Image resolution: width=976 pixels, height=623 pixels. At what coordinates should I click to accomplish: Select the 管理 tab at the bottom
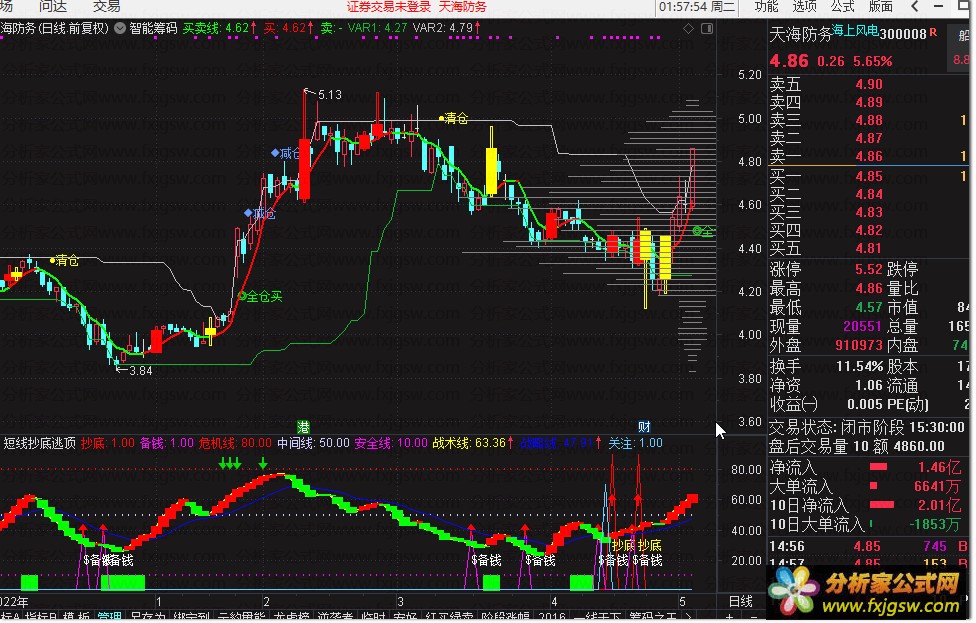(x=110, y=616)
